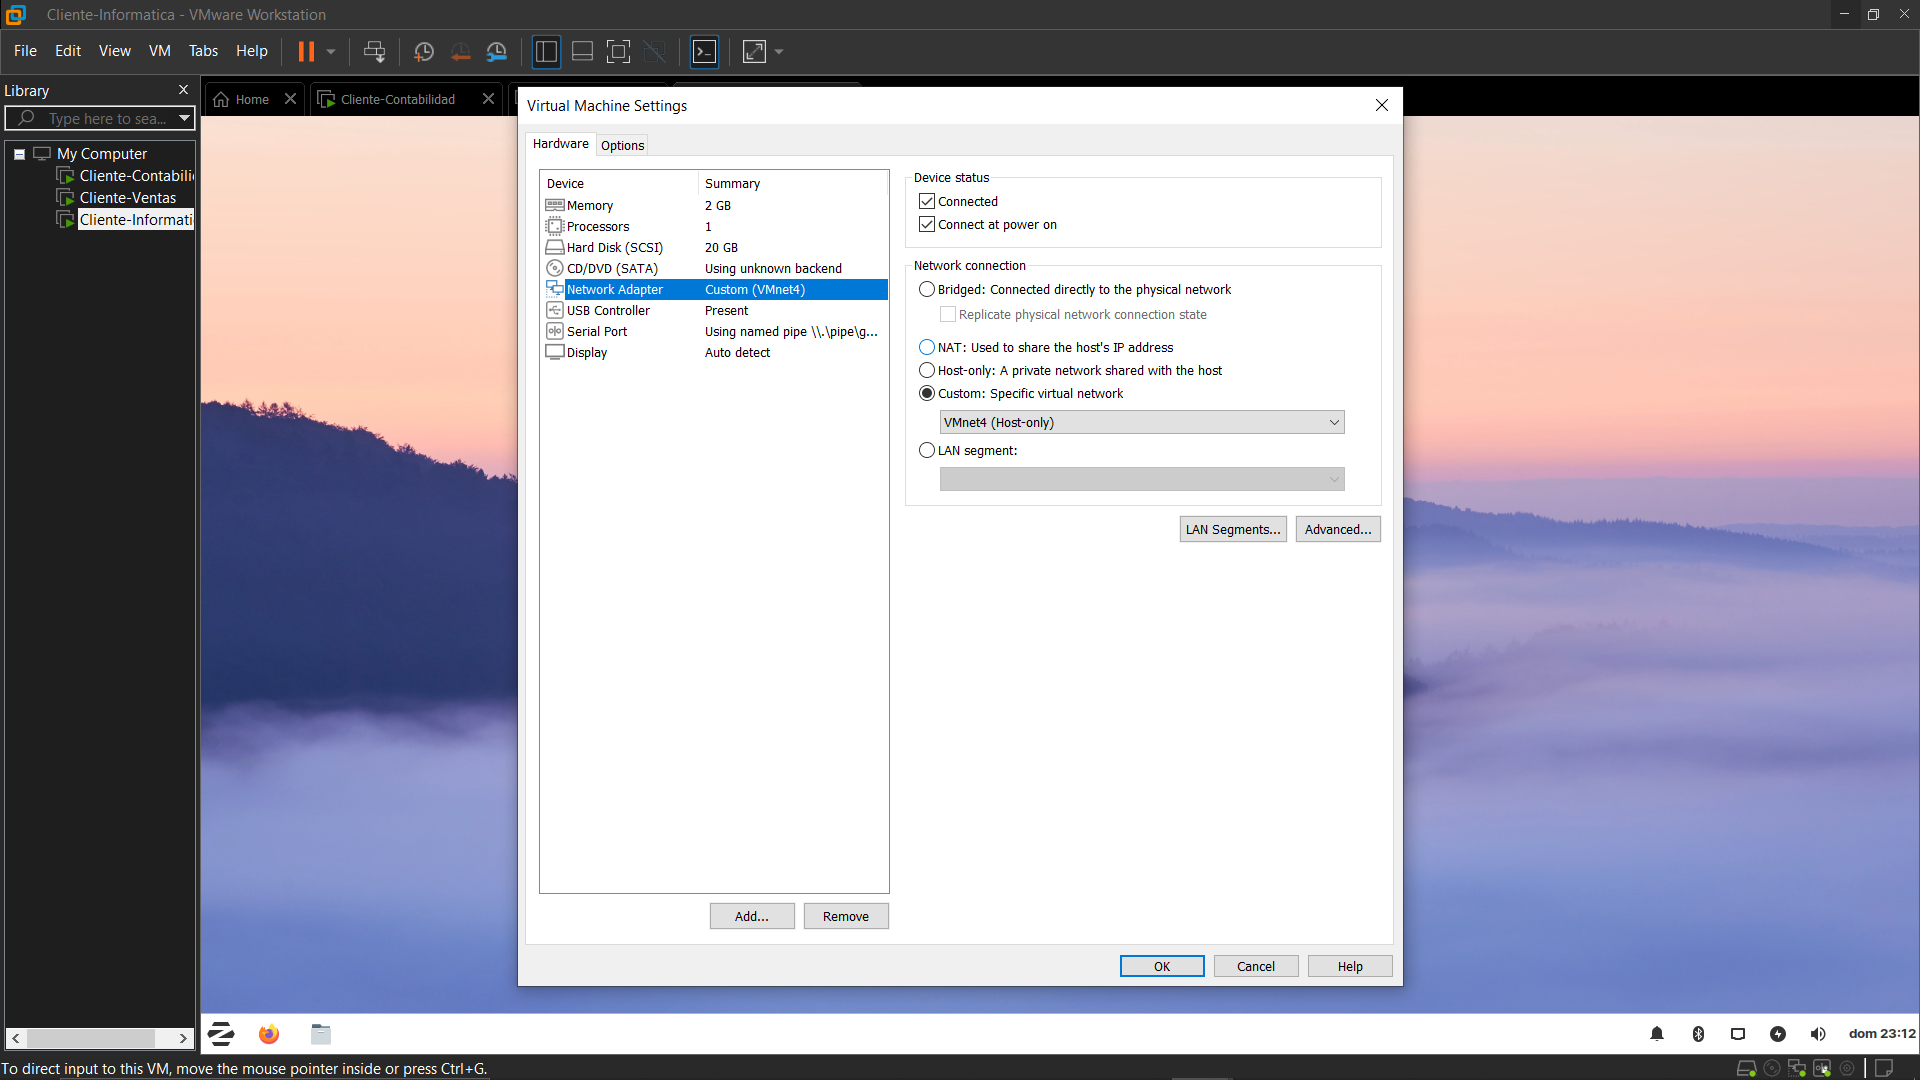Click the library horizontal scrollbar
The image size is (1920, 1080).
(90, 1038)
